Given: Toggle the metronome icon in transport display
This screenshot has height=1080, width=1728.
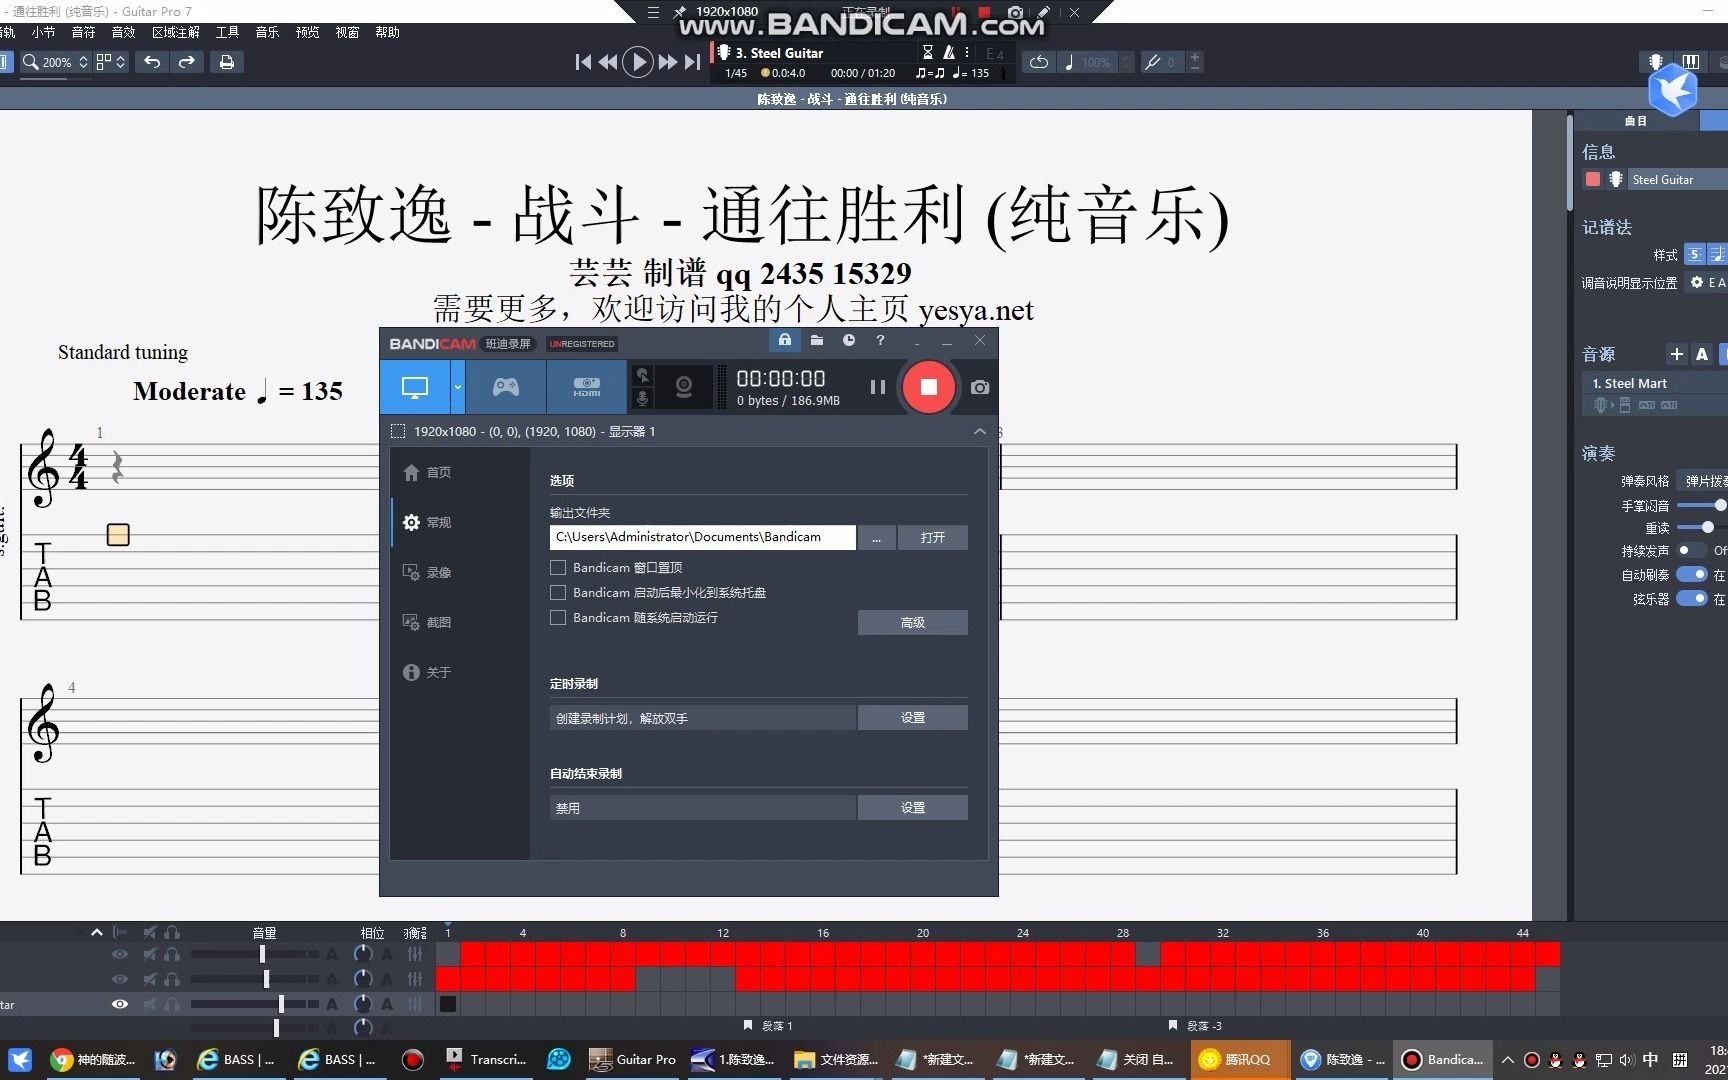Looking at the screenshot, I should tap(949, 52).
